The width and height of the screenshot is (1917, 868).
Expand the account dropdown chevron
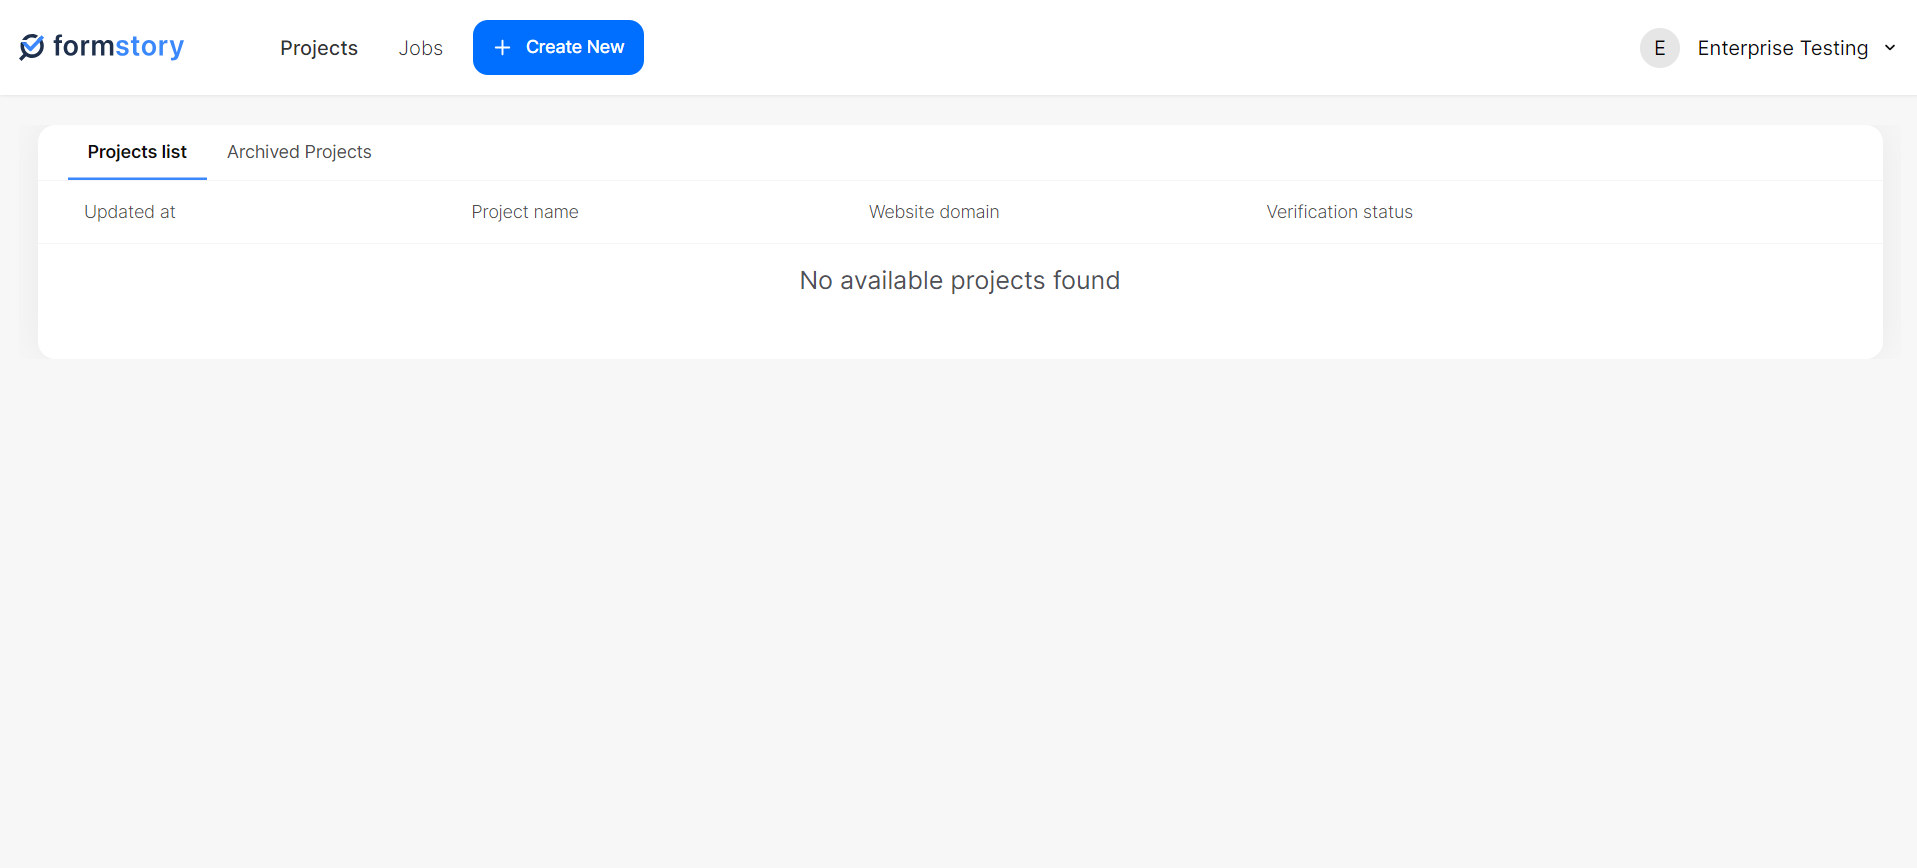[1890, 47]
